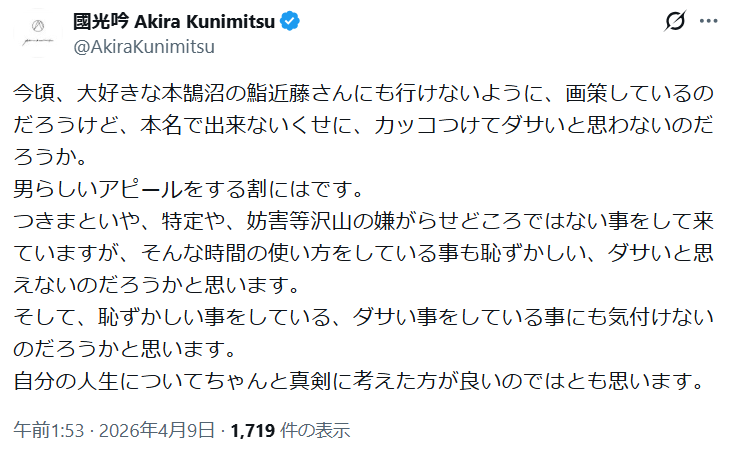Screen dimensions: 740x464
Task: Click the 1,719 view count number
Action: [x=253, y=431]
